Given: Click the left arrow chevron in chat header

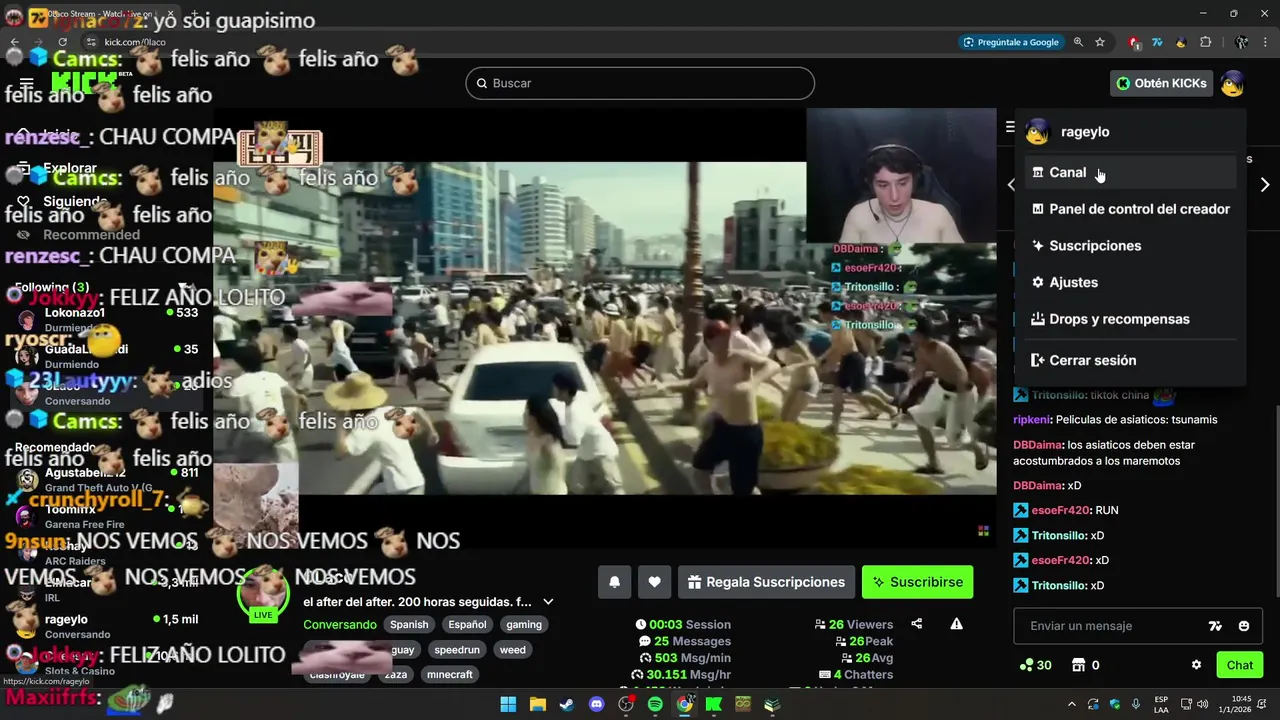Looking at the screenshot, I should click(x=1010, y=185).
